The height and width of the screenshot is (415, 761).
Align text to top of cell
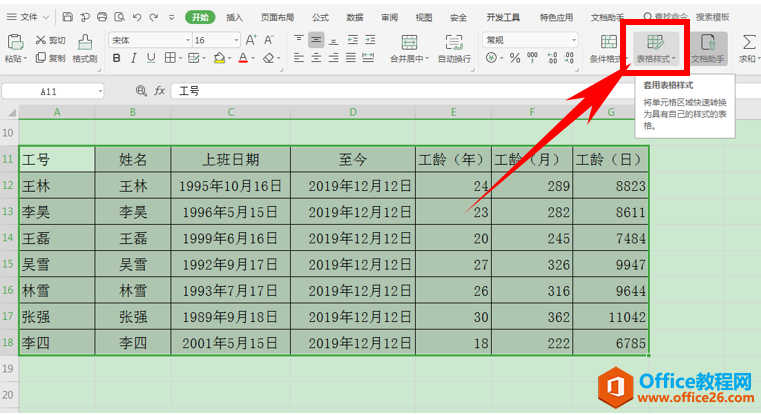(x=299, y=40)
